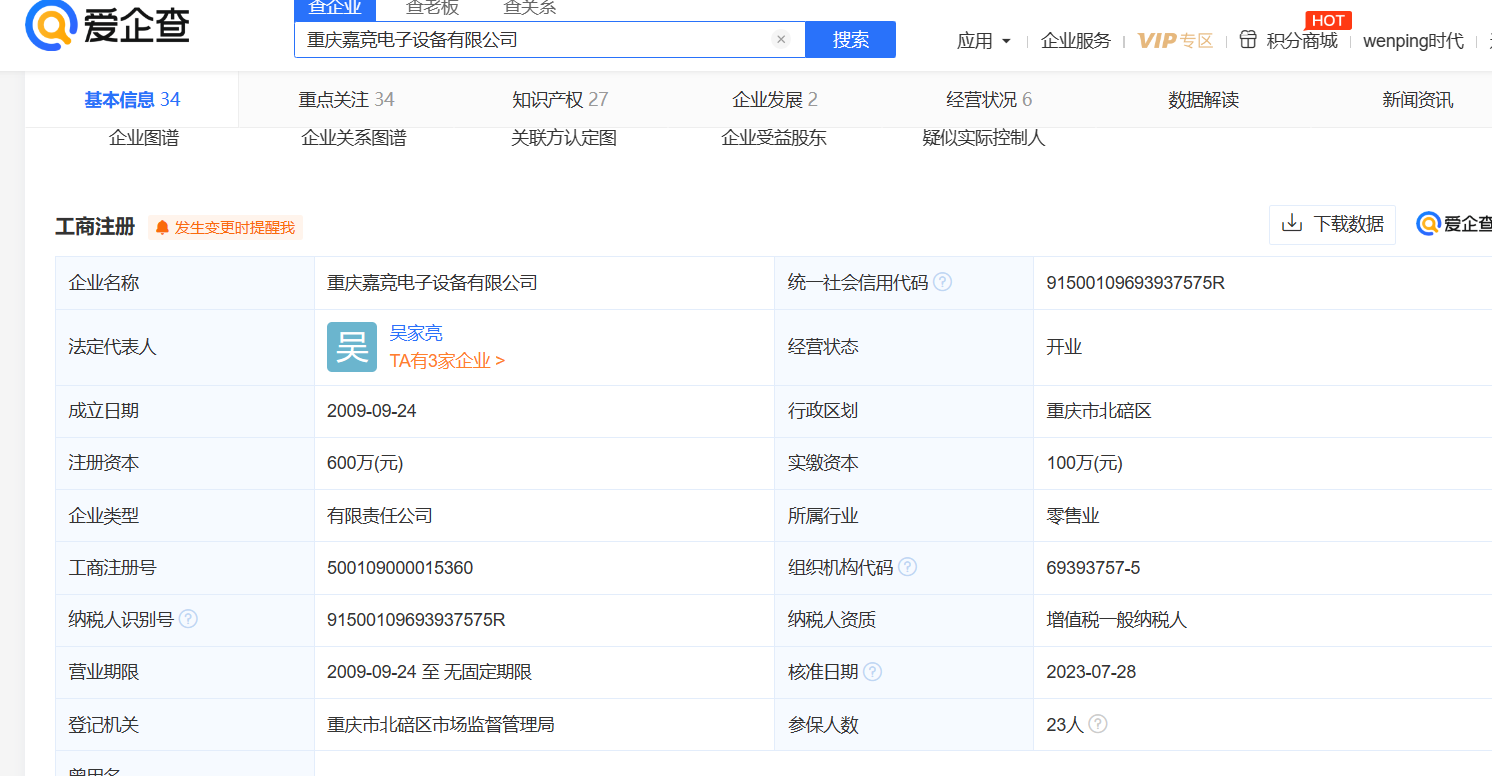
Task: Click the 企业名称 value in the table
Action: click(x=432, y=283)
